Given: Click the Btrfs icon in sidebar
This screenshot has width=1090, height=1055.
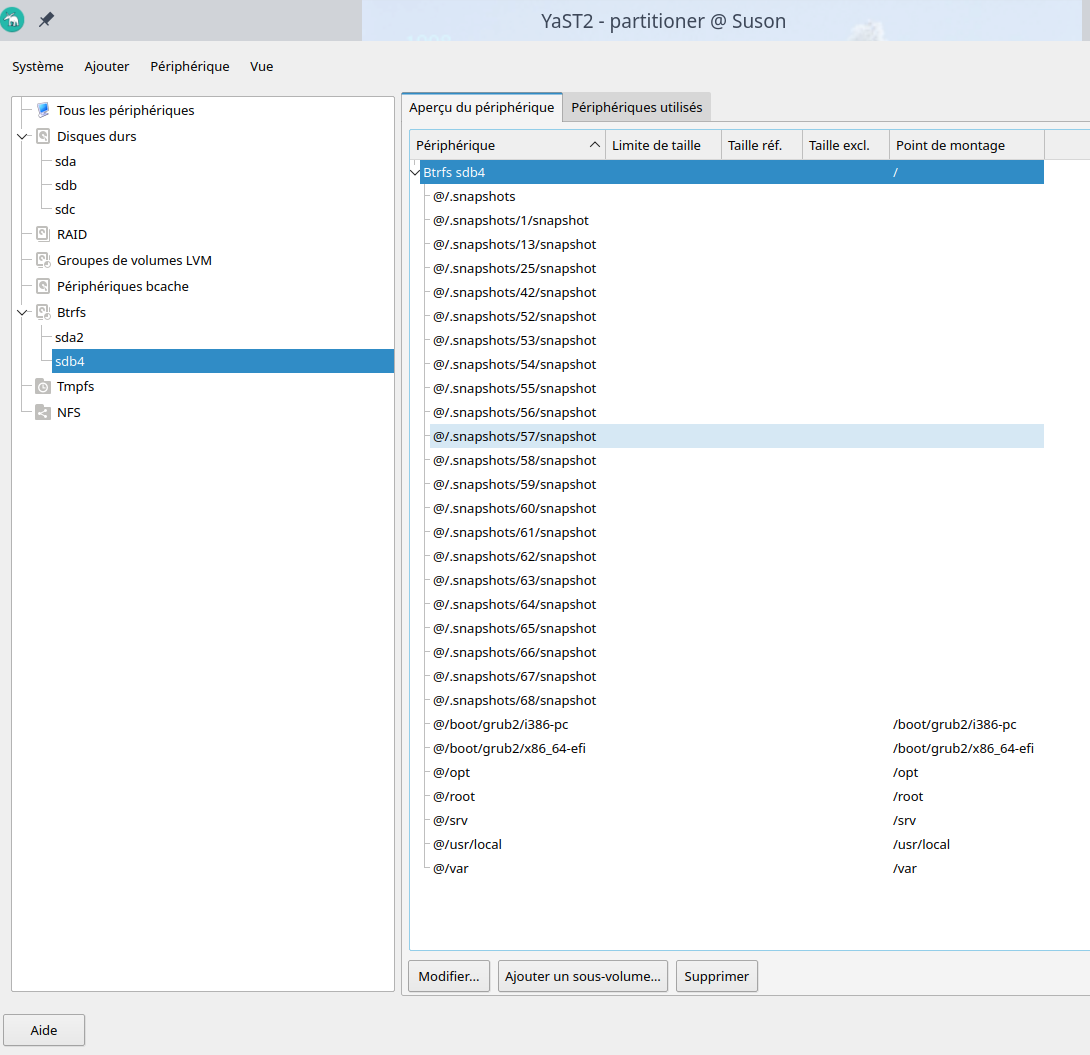Looking at the screenshot, I should pyautogui.click(x=43, y=312).
